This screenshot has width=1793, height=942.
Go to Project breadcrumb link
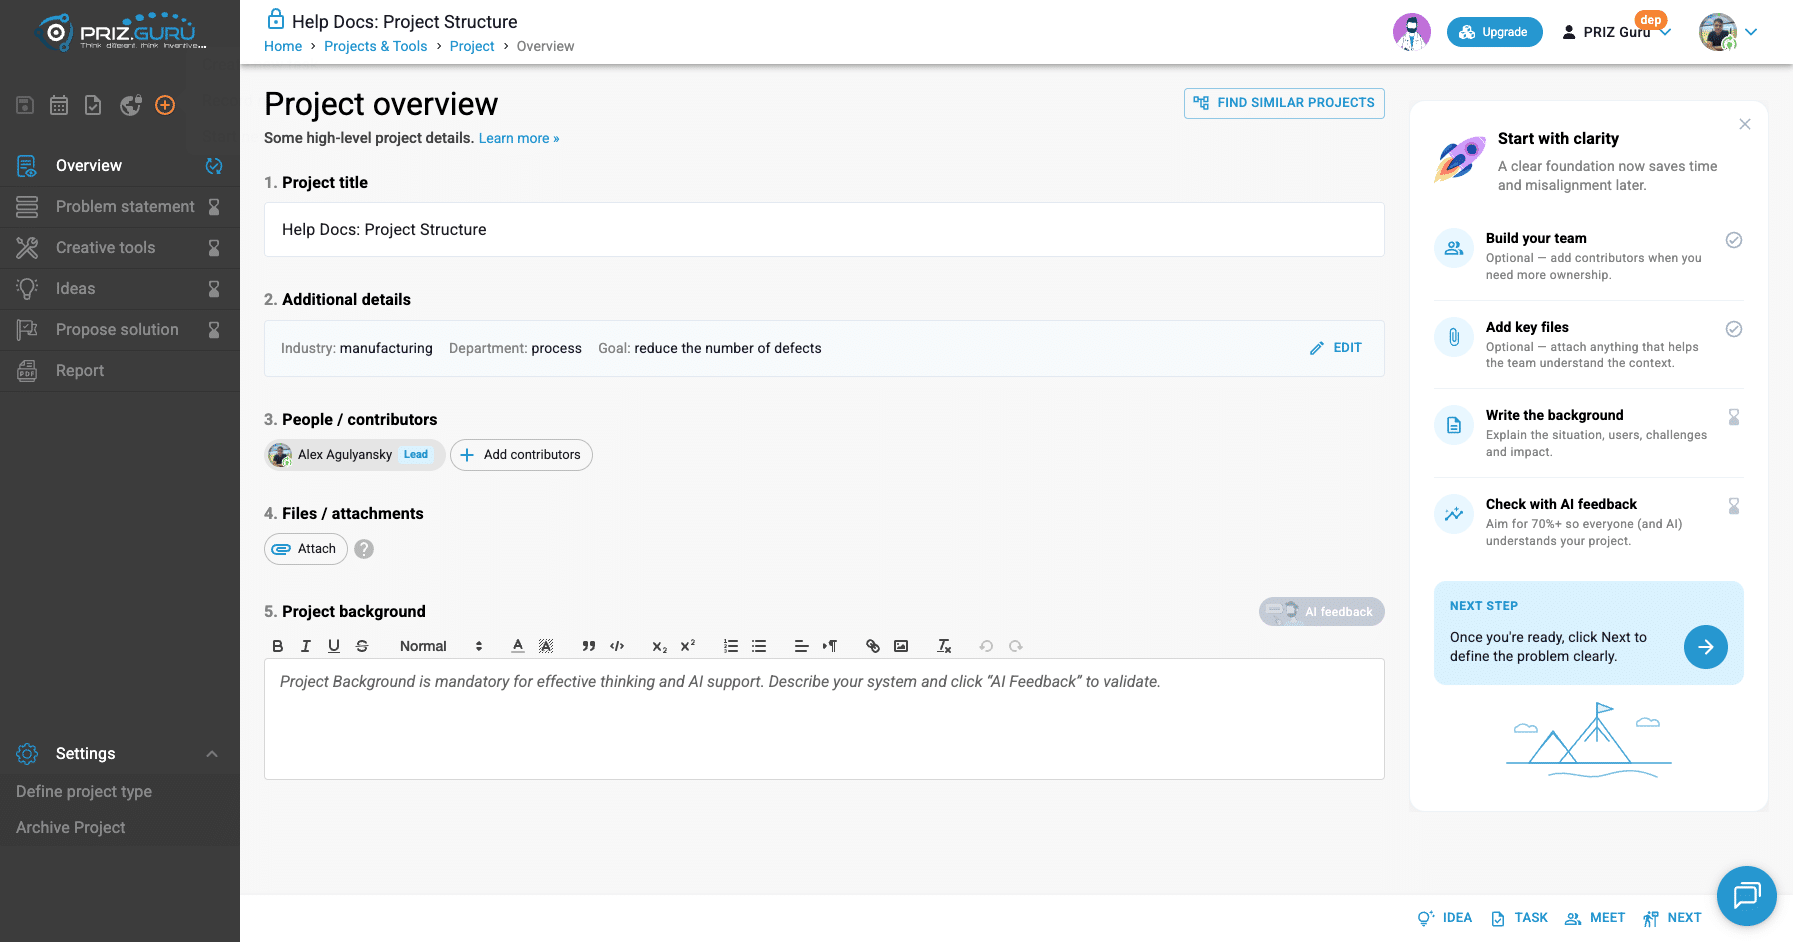472,46
